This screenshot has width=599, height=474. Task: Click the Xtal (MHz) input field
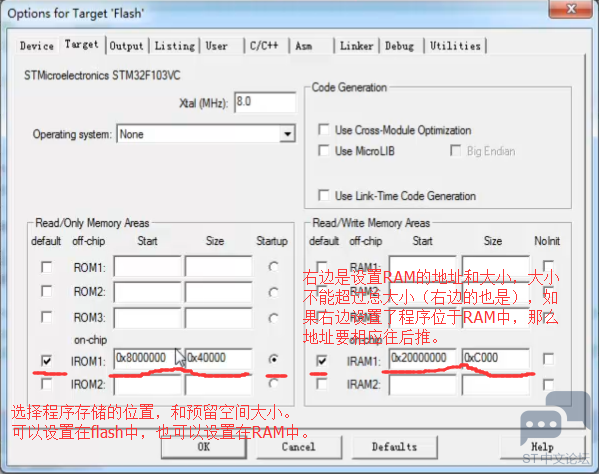pos(265,102)
